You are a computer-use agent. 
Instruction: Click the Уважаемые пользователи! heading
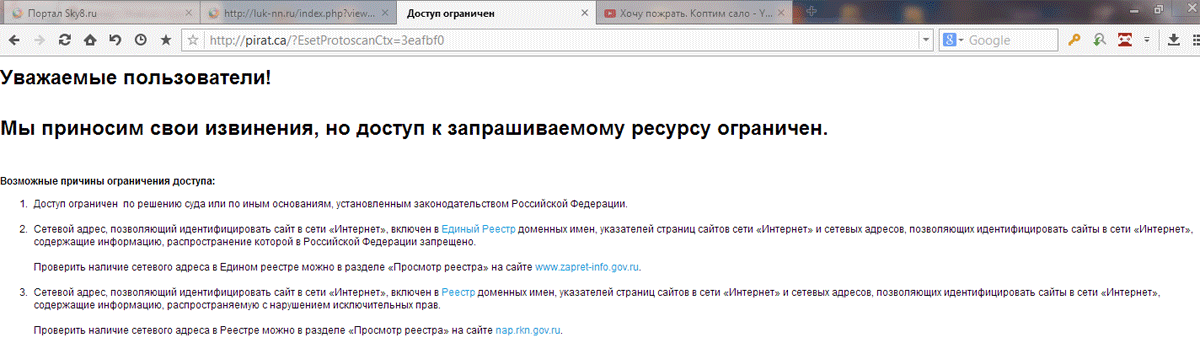click(x=136, y=77)
